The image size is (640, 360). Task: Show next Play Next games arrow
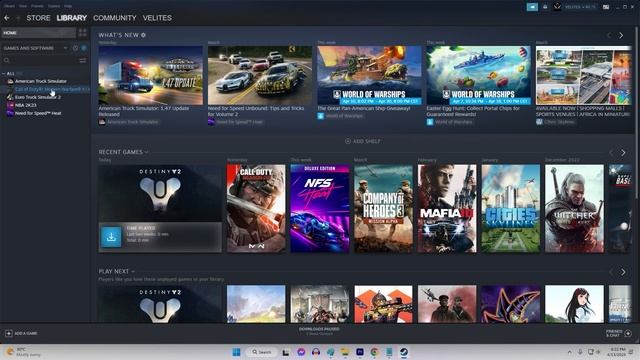(x=623, y=272)
